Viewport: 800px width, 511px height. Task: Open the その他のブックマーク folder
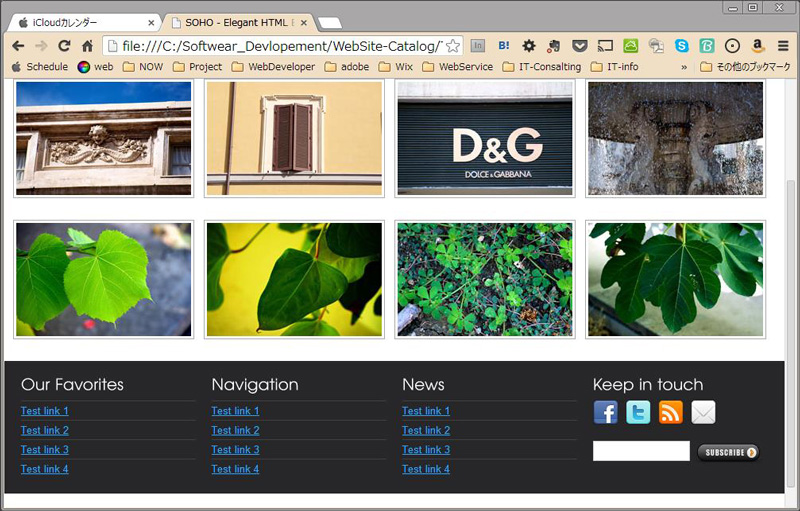pyautogui.click(x=745, y=67)
